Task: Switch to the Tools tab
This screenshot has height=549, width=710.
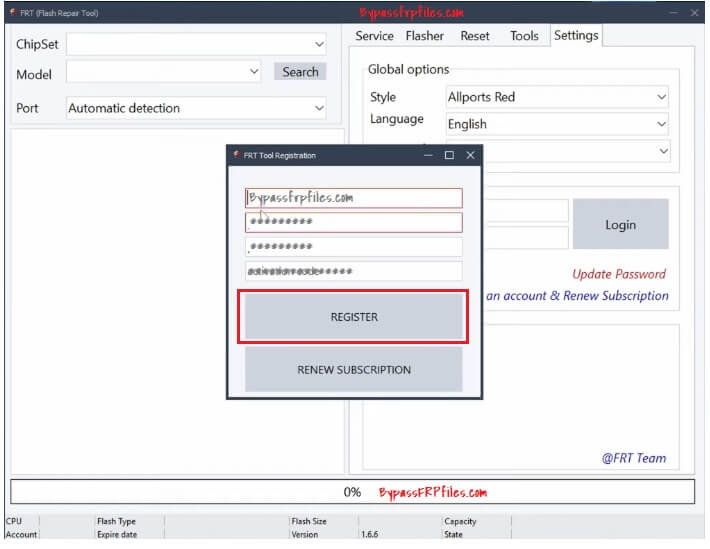Action: [x=524, y=36]
